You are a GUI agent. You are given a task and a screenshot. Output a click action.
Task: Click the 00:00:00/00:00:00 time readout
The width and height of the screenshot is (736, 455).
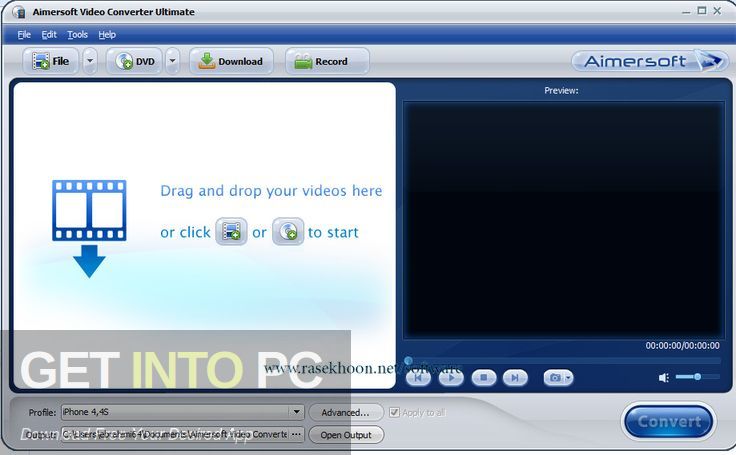682,346
